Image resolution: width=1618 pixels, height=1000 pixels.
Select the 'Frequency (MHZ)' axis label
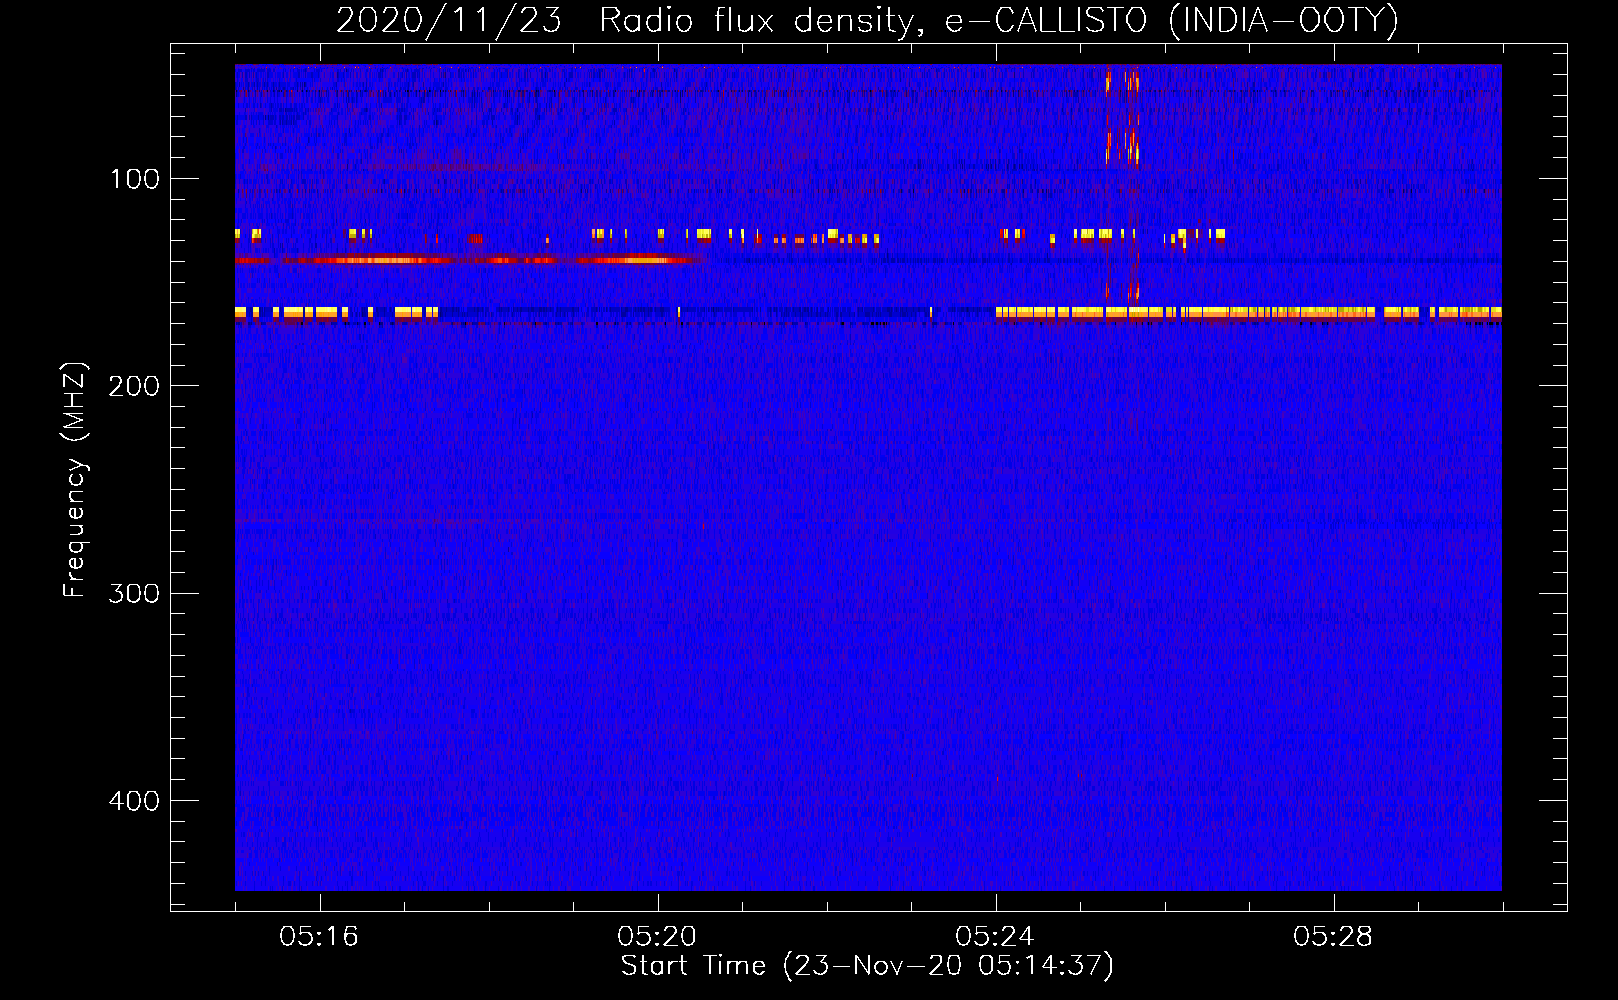[75, 480]
